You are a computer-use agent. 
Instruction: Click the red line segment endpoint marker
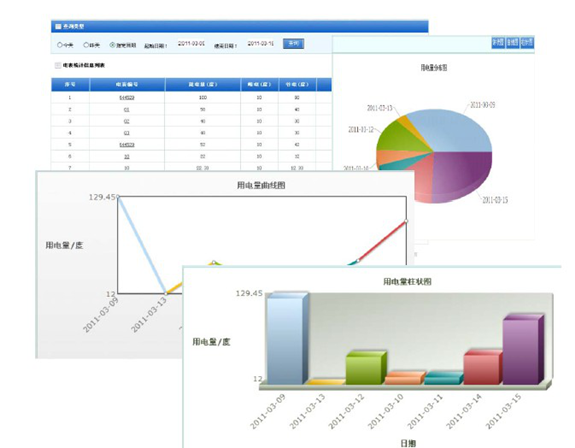click(x=406, y=221)
